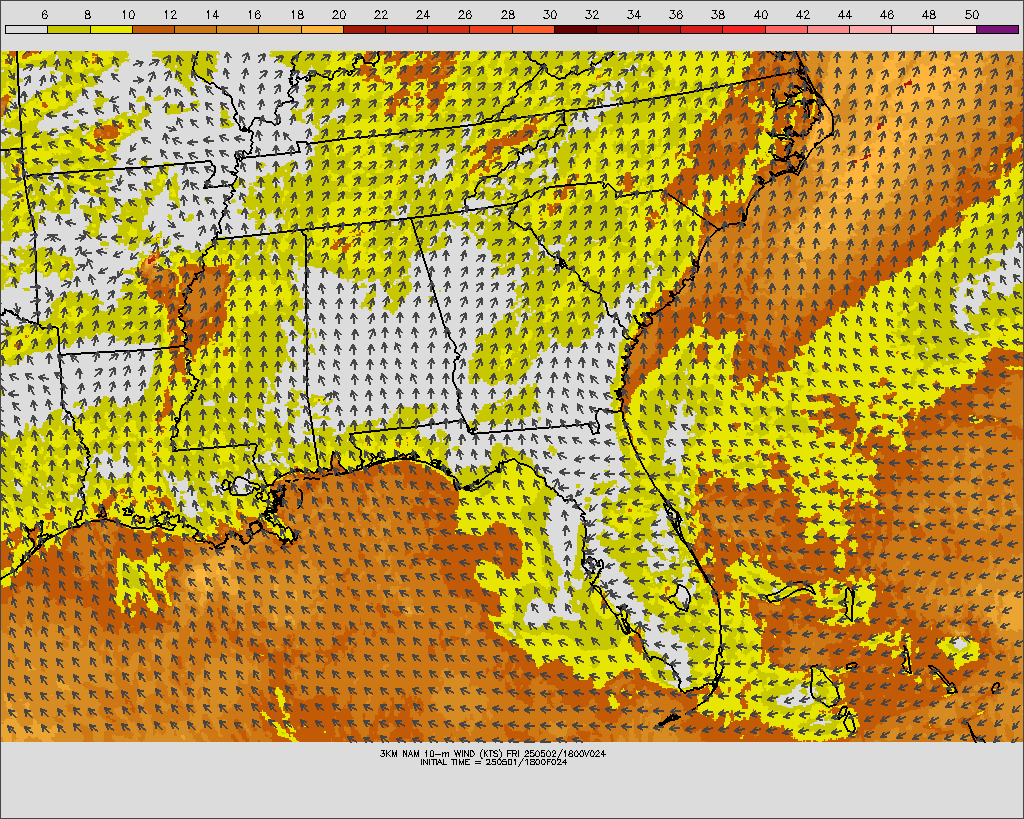This screenshot has height=819, width=1024.
Task: Click the legend label "40"
Action: 761,14
